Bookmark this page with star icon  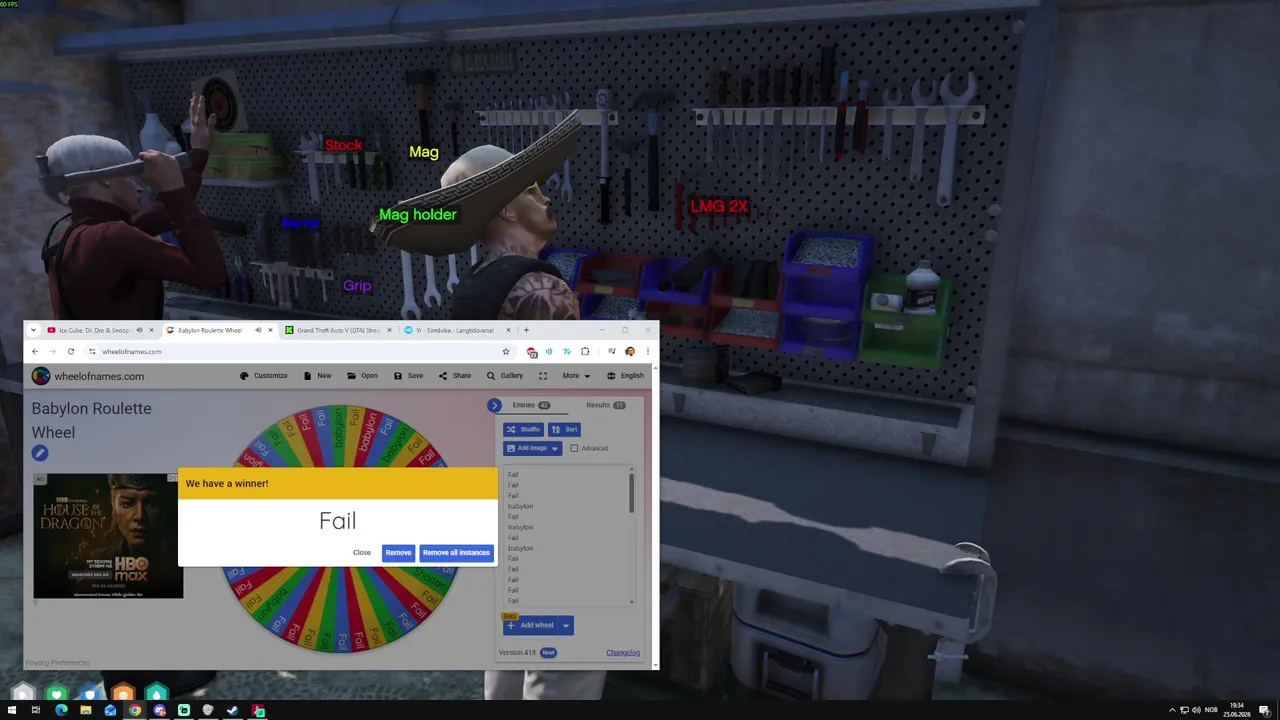pos(506,351)
